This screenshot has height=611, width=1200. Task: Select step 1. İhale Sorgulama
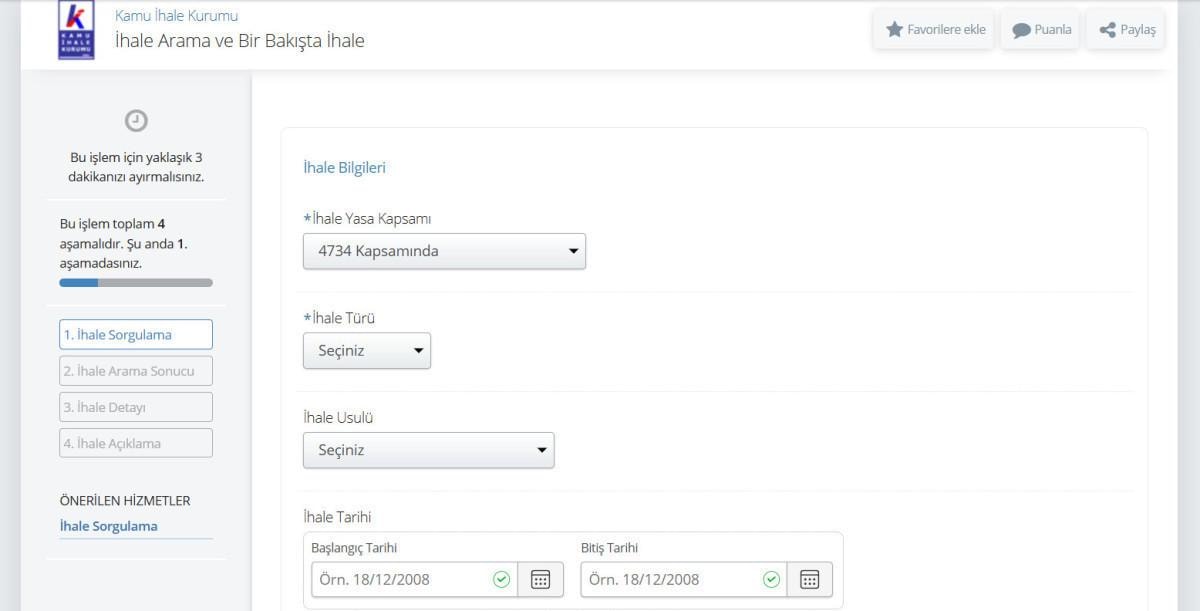click(136, 335)
